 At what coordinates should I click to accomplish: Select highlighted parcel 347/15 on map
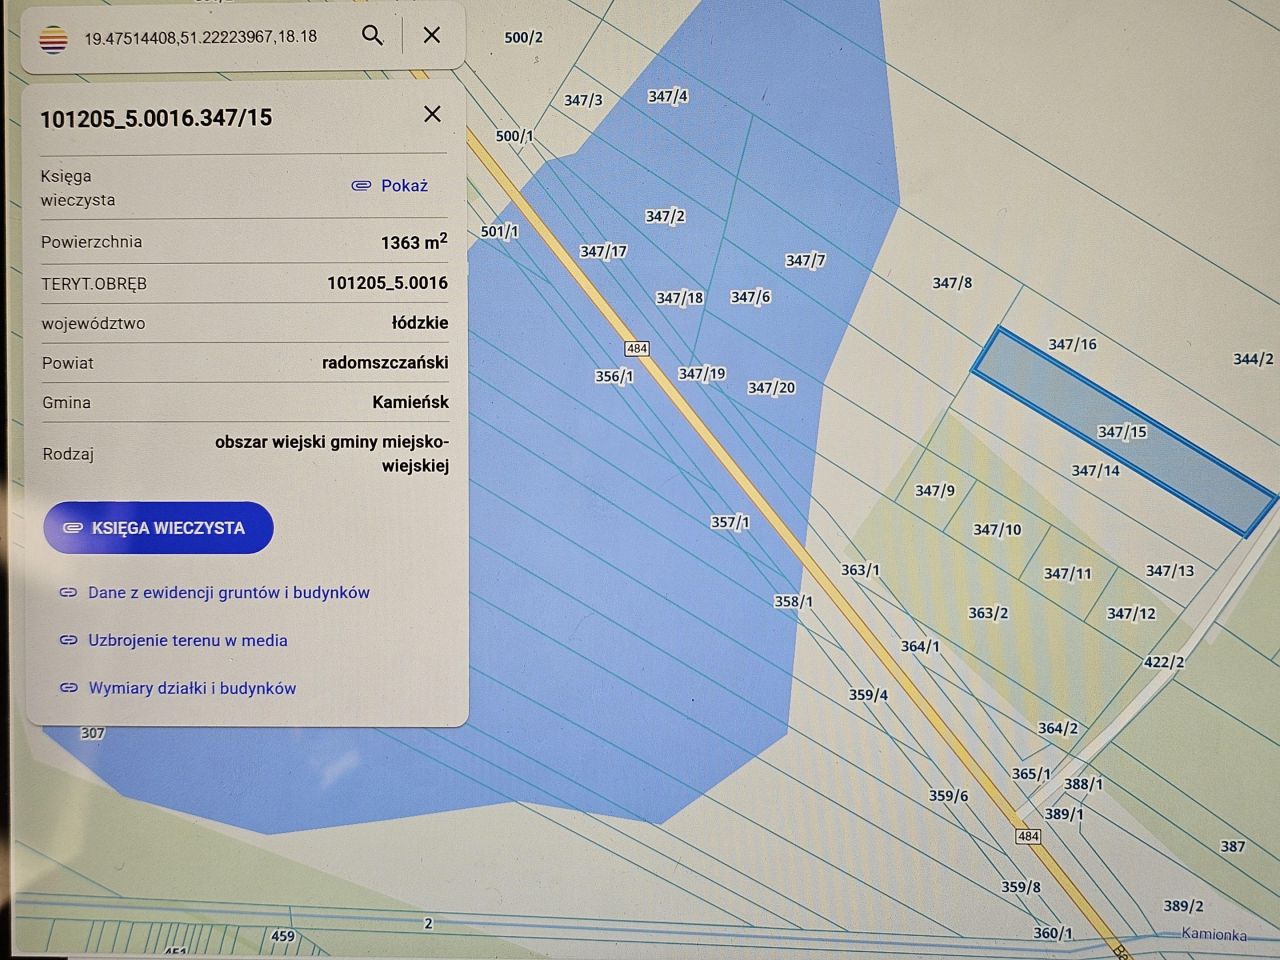1122,432
